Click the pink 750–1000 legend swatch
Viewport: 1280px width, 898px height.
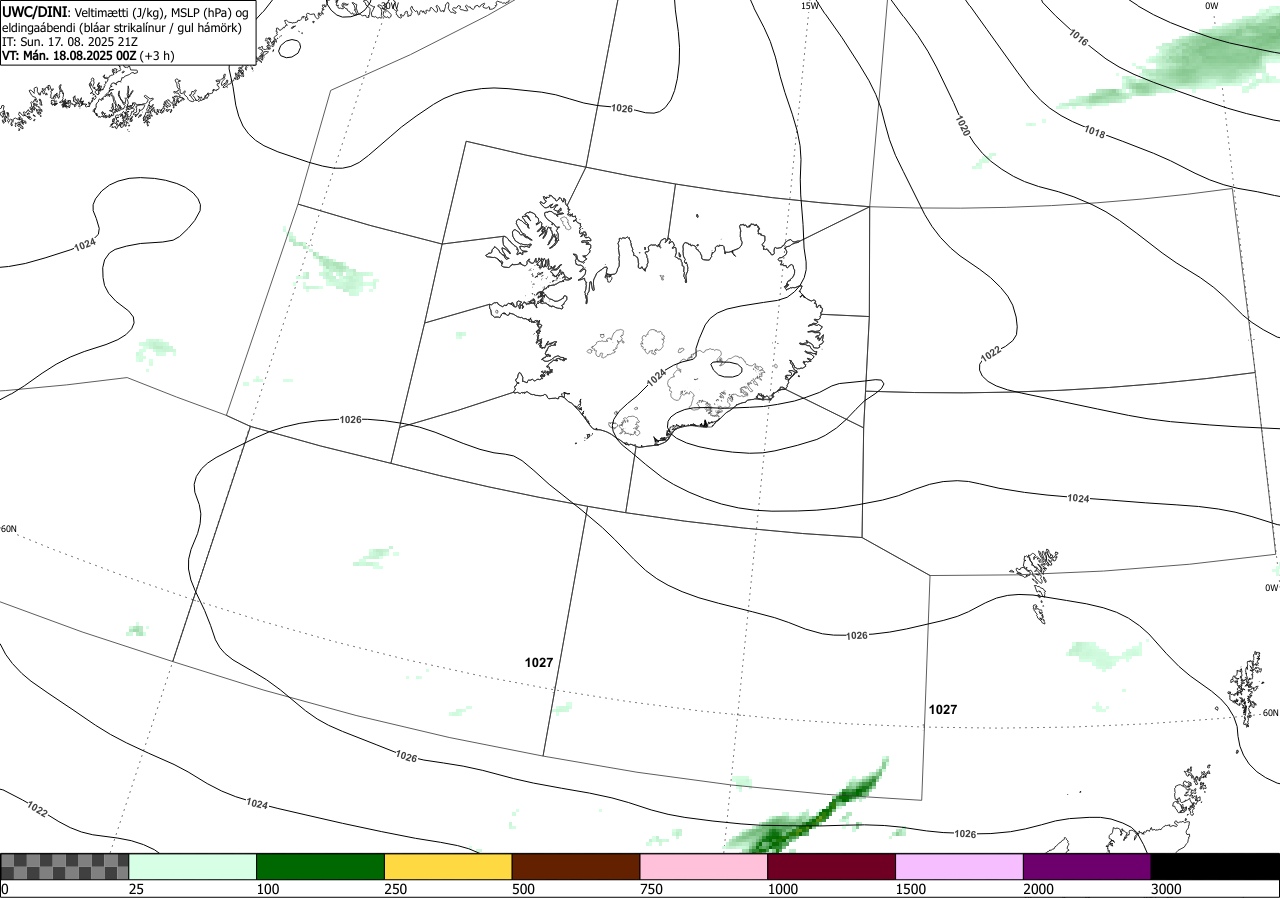click(704, 866)
